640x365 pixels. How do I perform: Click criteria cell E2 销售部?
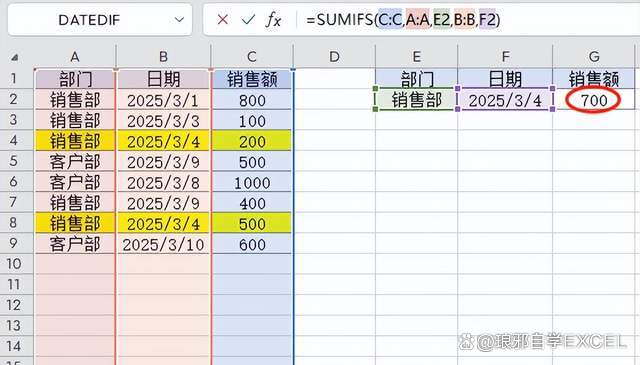(x=416, y=100)
